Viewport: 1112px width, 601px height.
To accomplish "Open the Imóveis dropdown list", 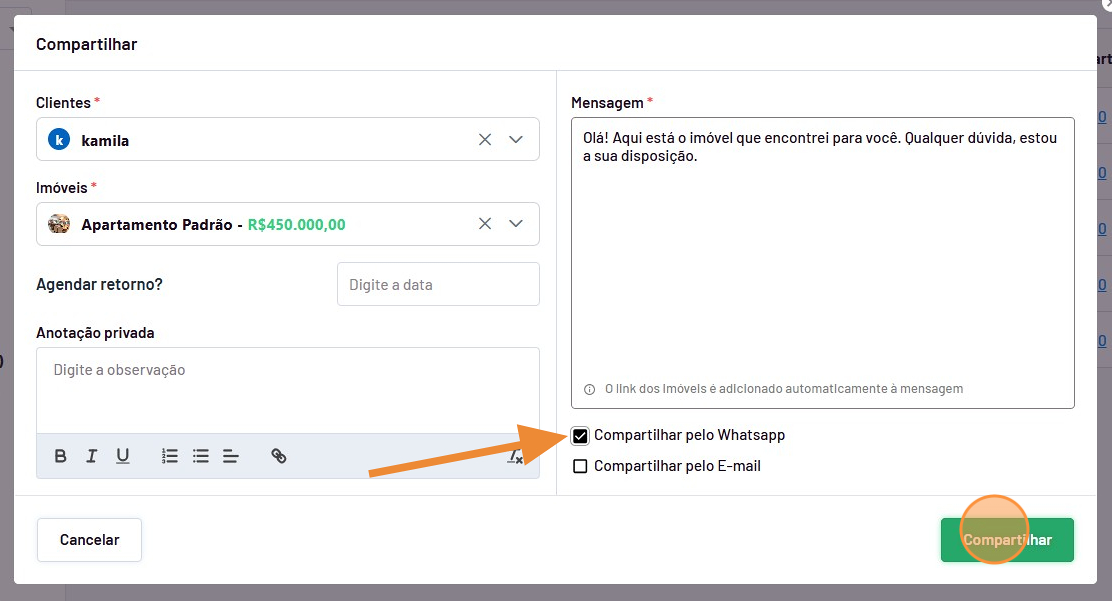I will (x=516, y=224).
